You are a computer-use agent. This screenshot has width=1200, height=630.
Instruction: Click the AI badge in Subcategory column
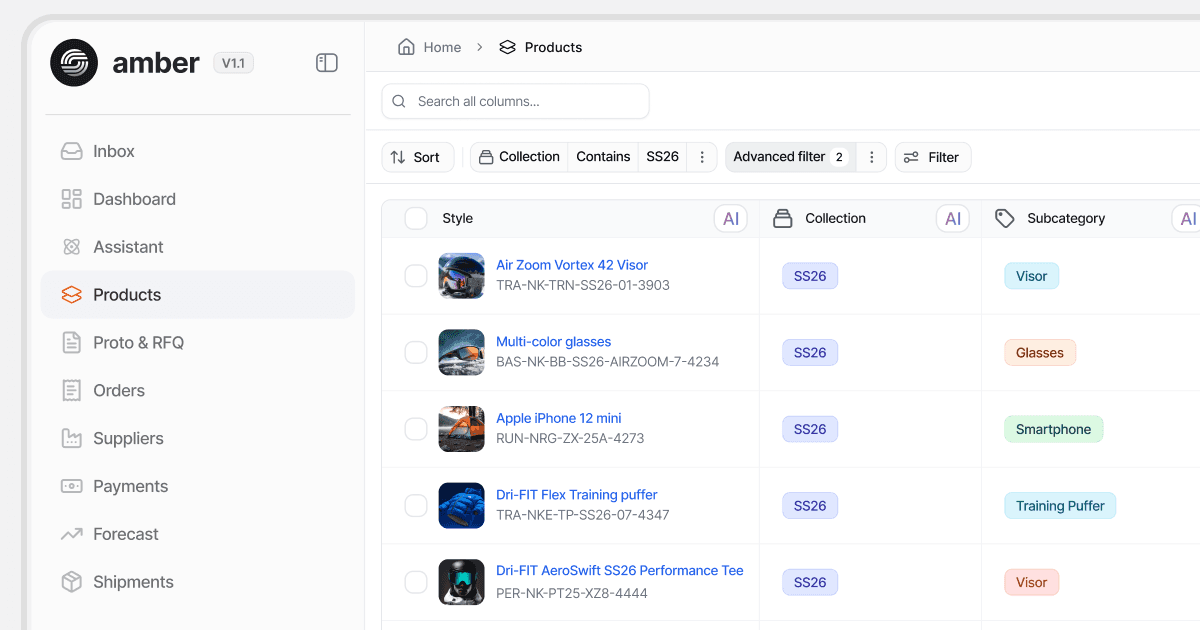pos(1186,218)
